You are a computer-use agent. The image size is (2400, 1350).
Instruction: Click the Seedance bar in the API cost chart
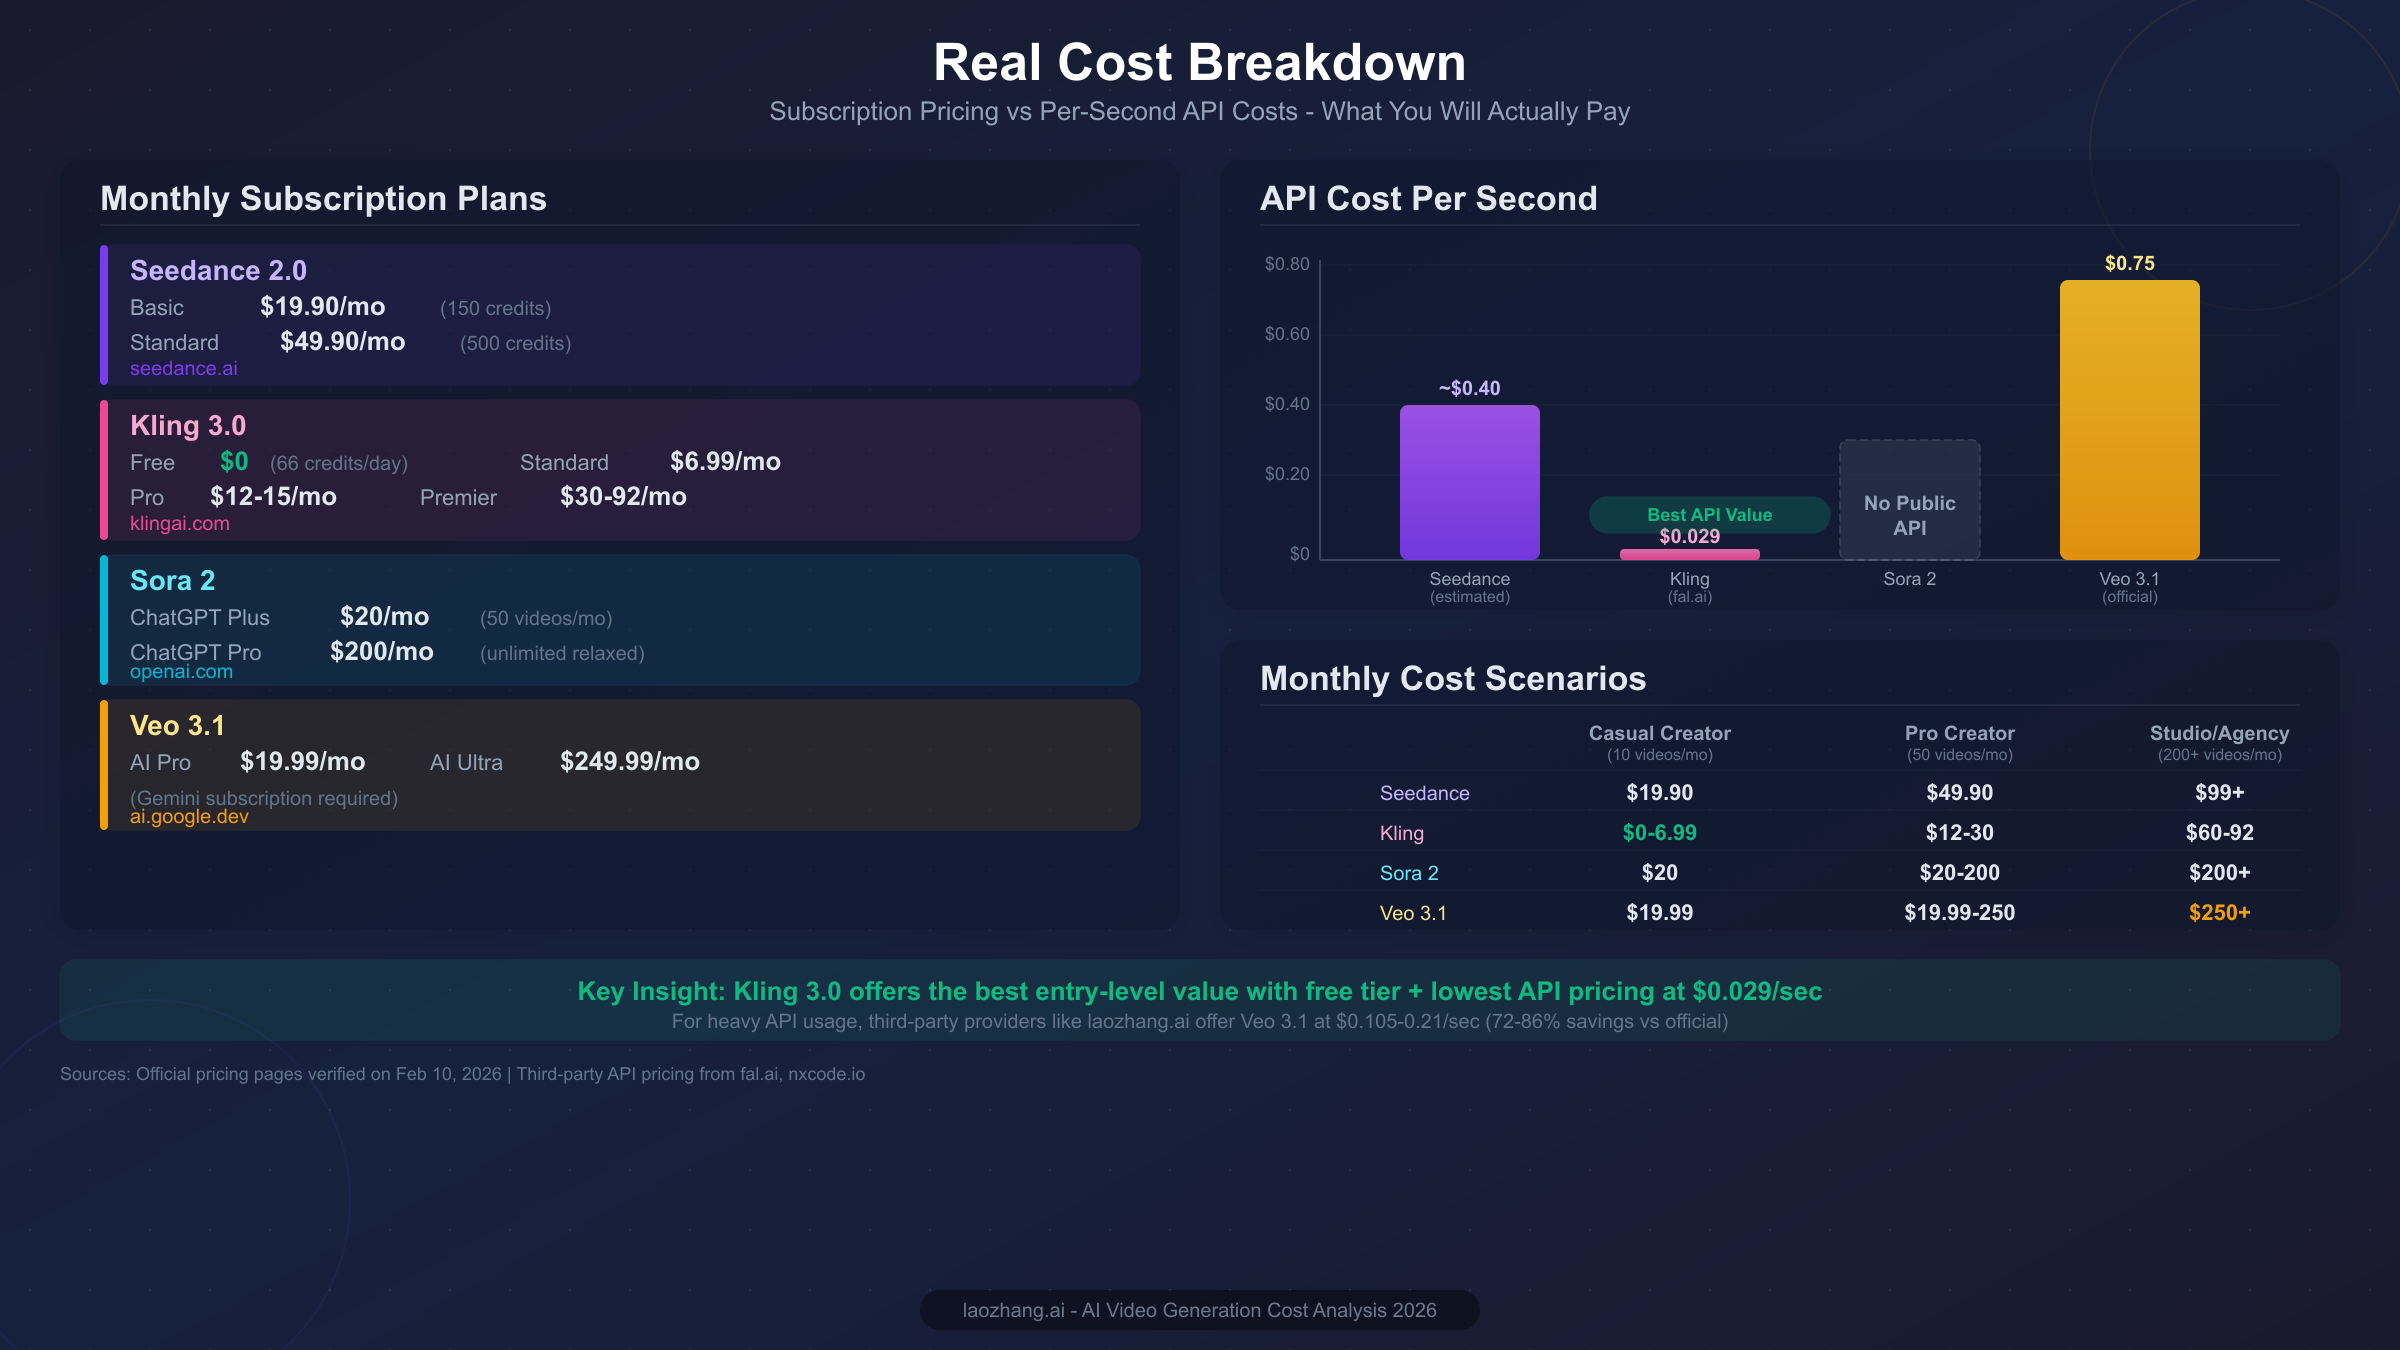click(1470, 480)
